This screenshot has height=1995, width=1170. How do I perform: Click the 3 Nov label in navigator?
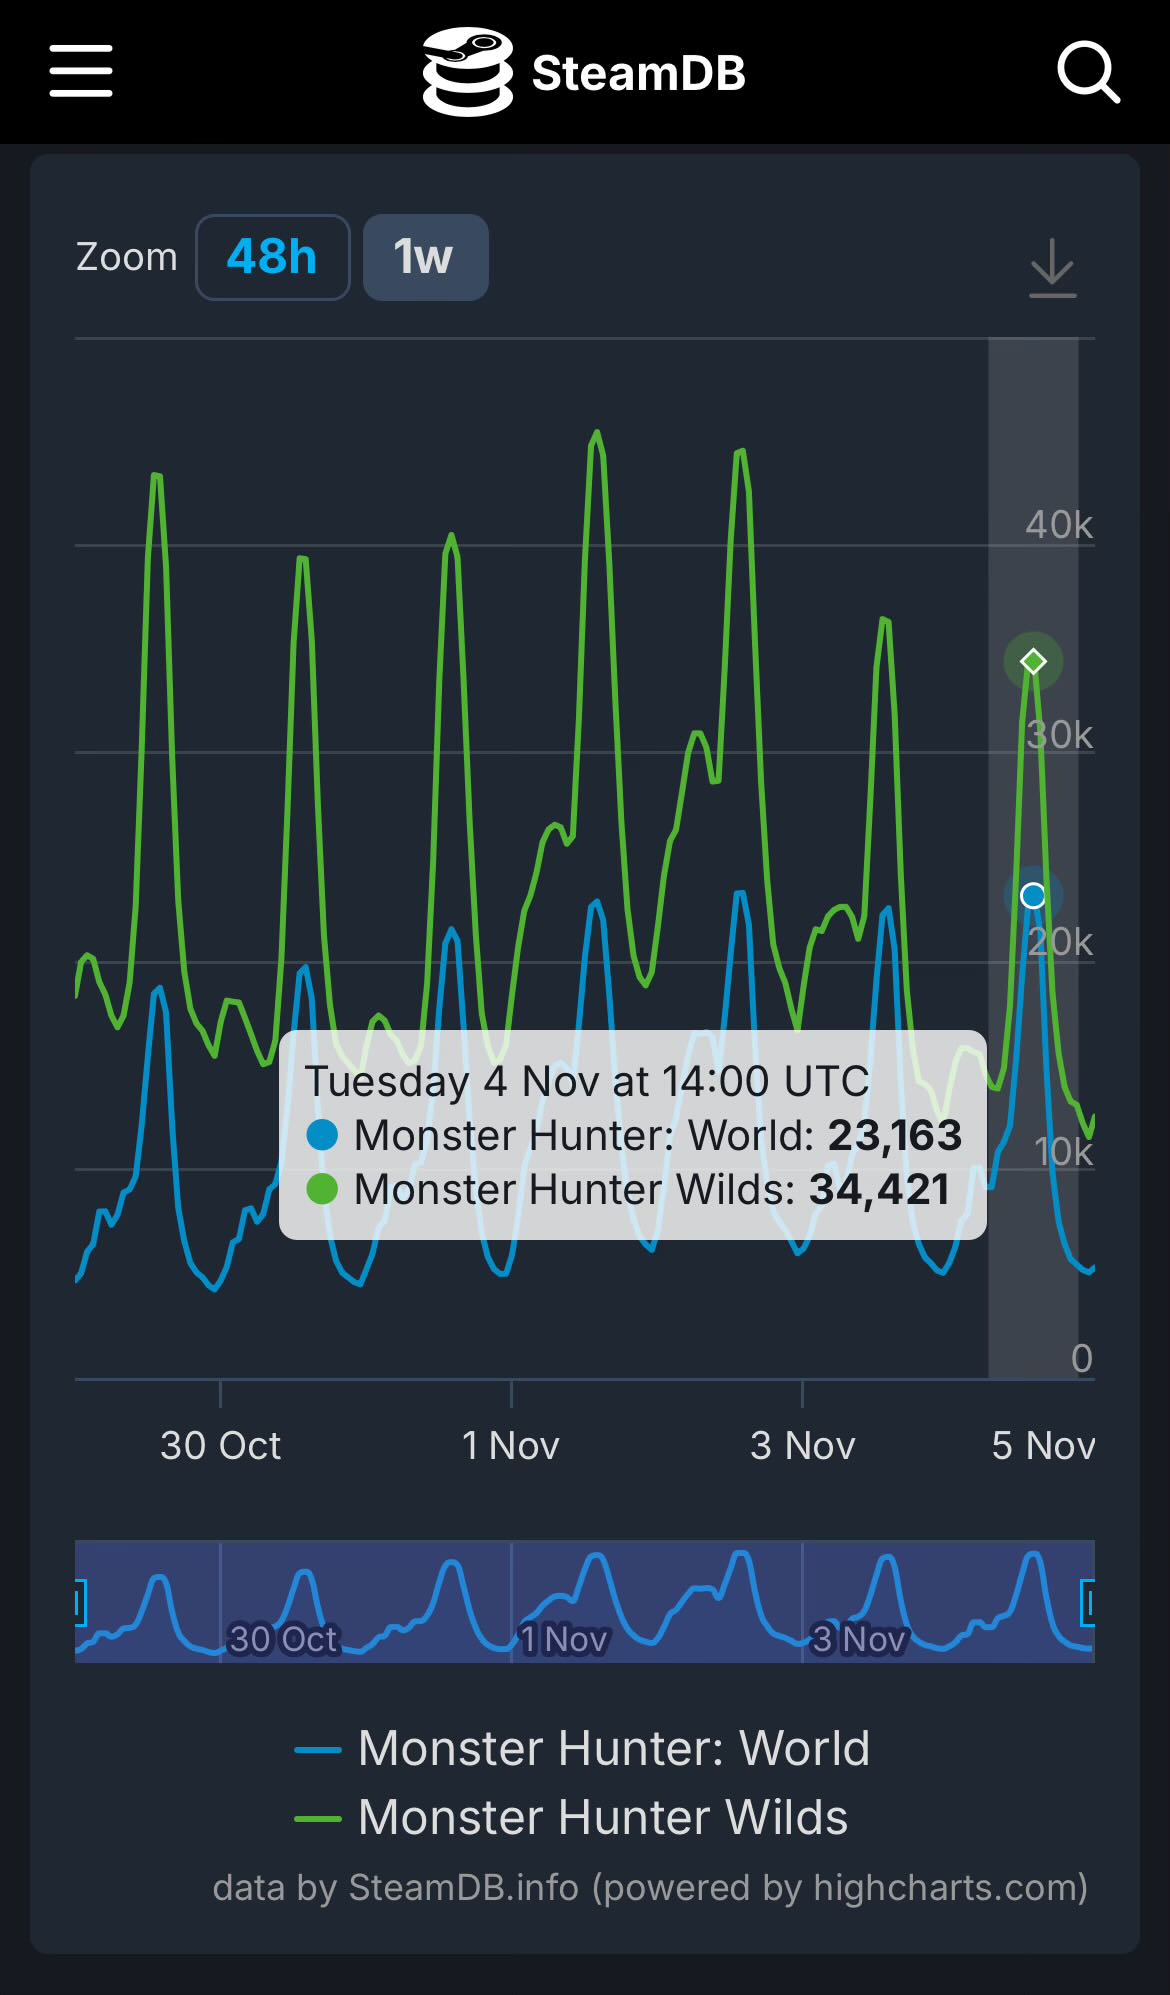[x=858, y=1639]
